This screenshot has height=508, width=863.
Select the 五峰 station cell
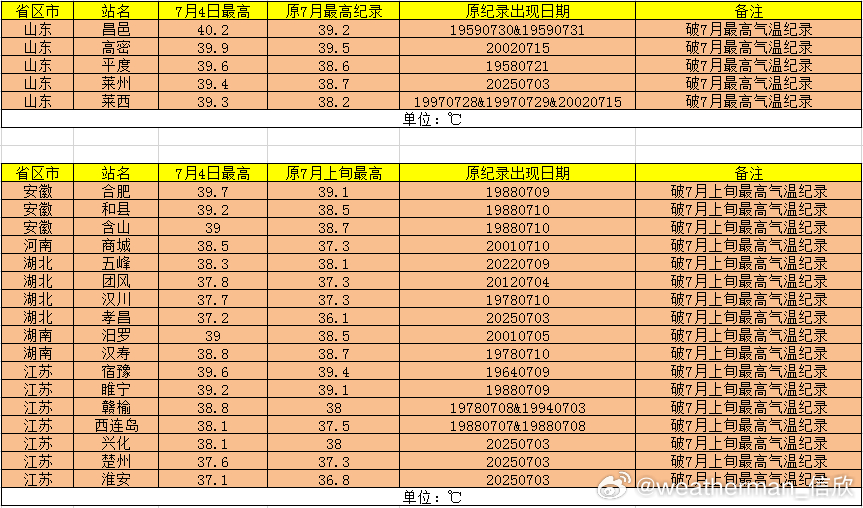pyautogui.click(x=116, y=263)
